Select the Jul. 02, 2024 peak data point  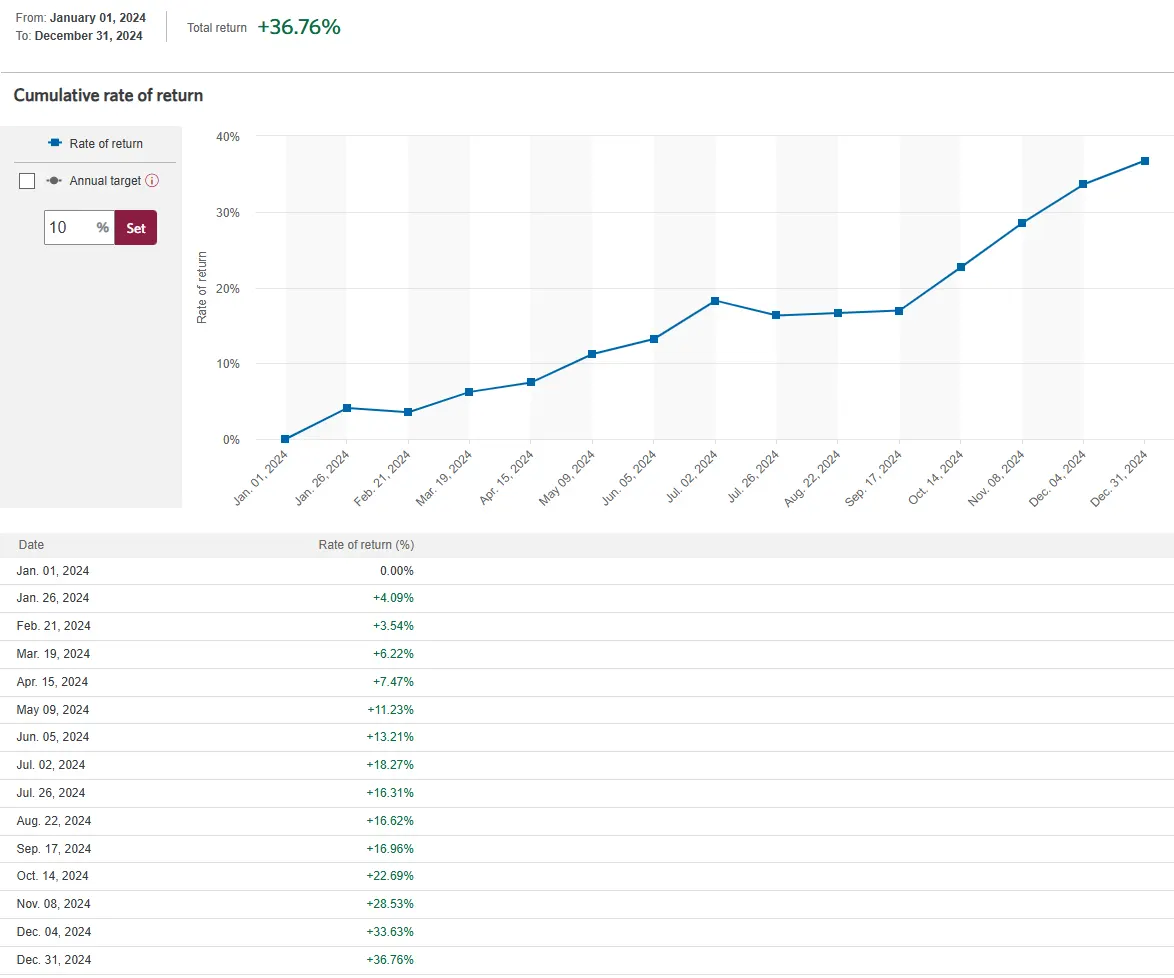pyautogui.click(x=715, y=300)
